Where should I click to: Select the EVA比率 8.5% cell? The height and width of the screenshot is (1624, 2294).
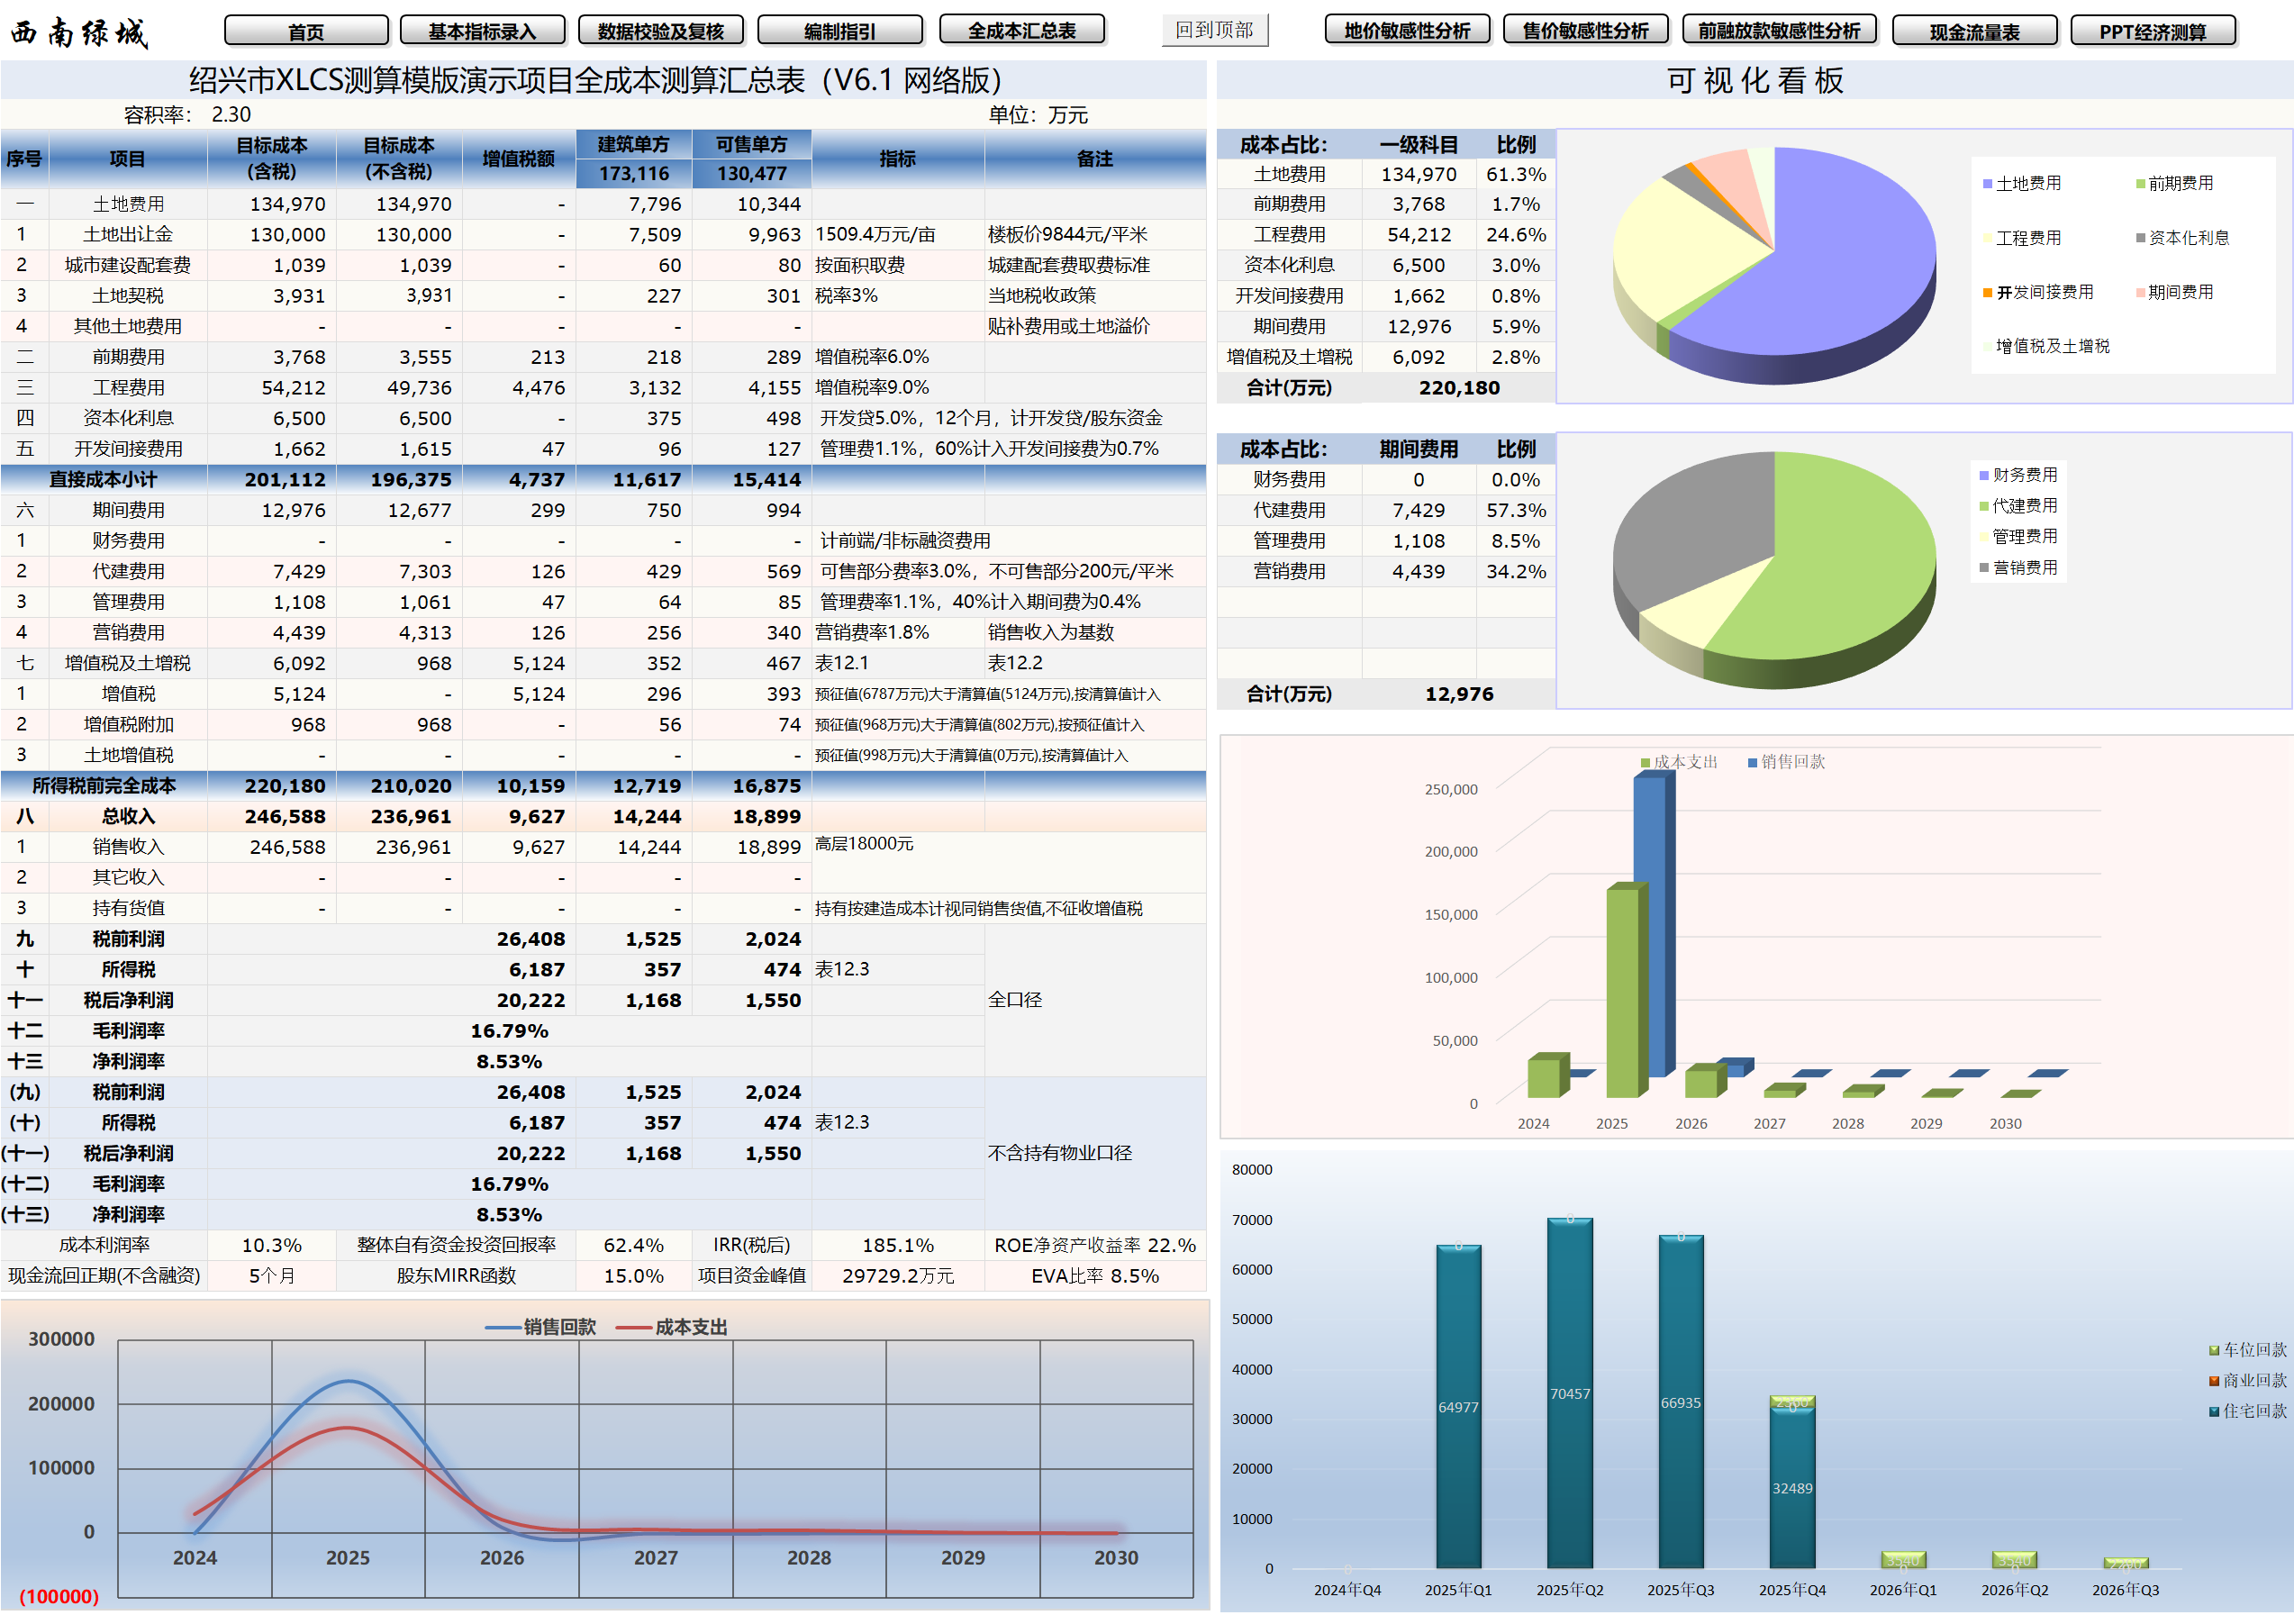click(x=1095, y=1276)
